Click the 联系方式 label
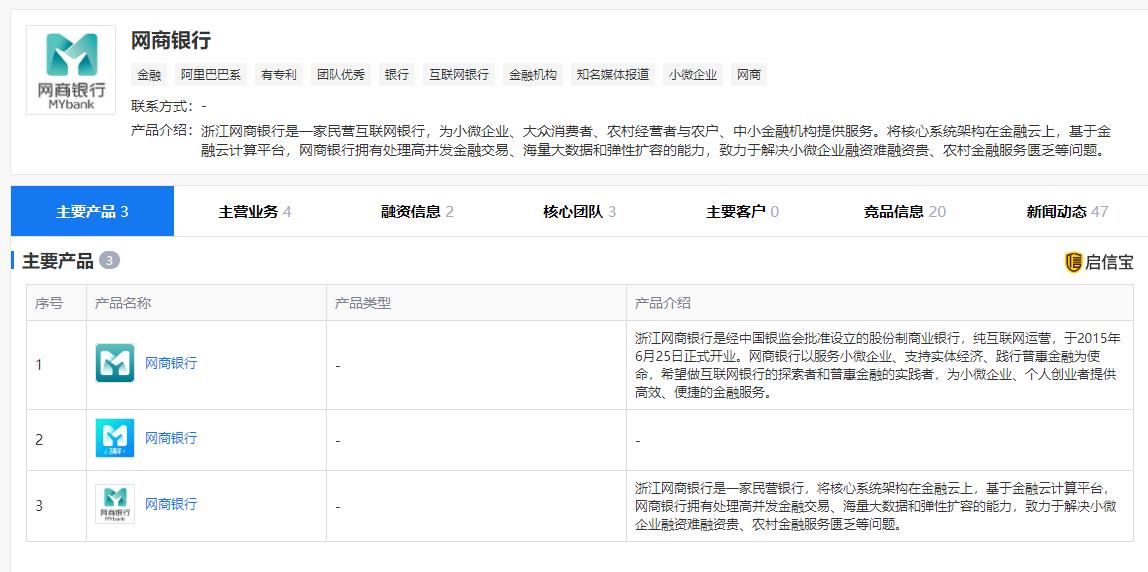Screen dimensions: 1148x572 (x=160, y=105)
